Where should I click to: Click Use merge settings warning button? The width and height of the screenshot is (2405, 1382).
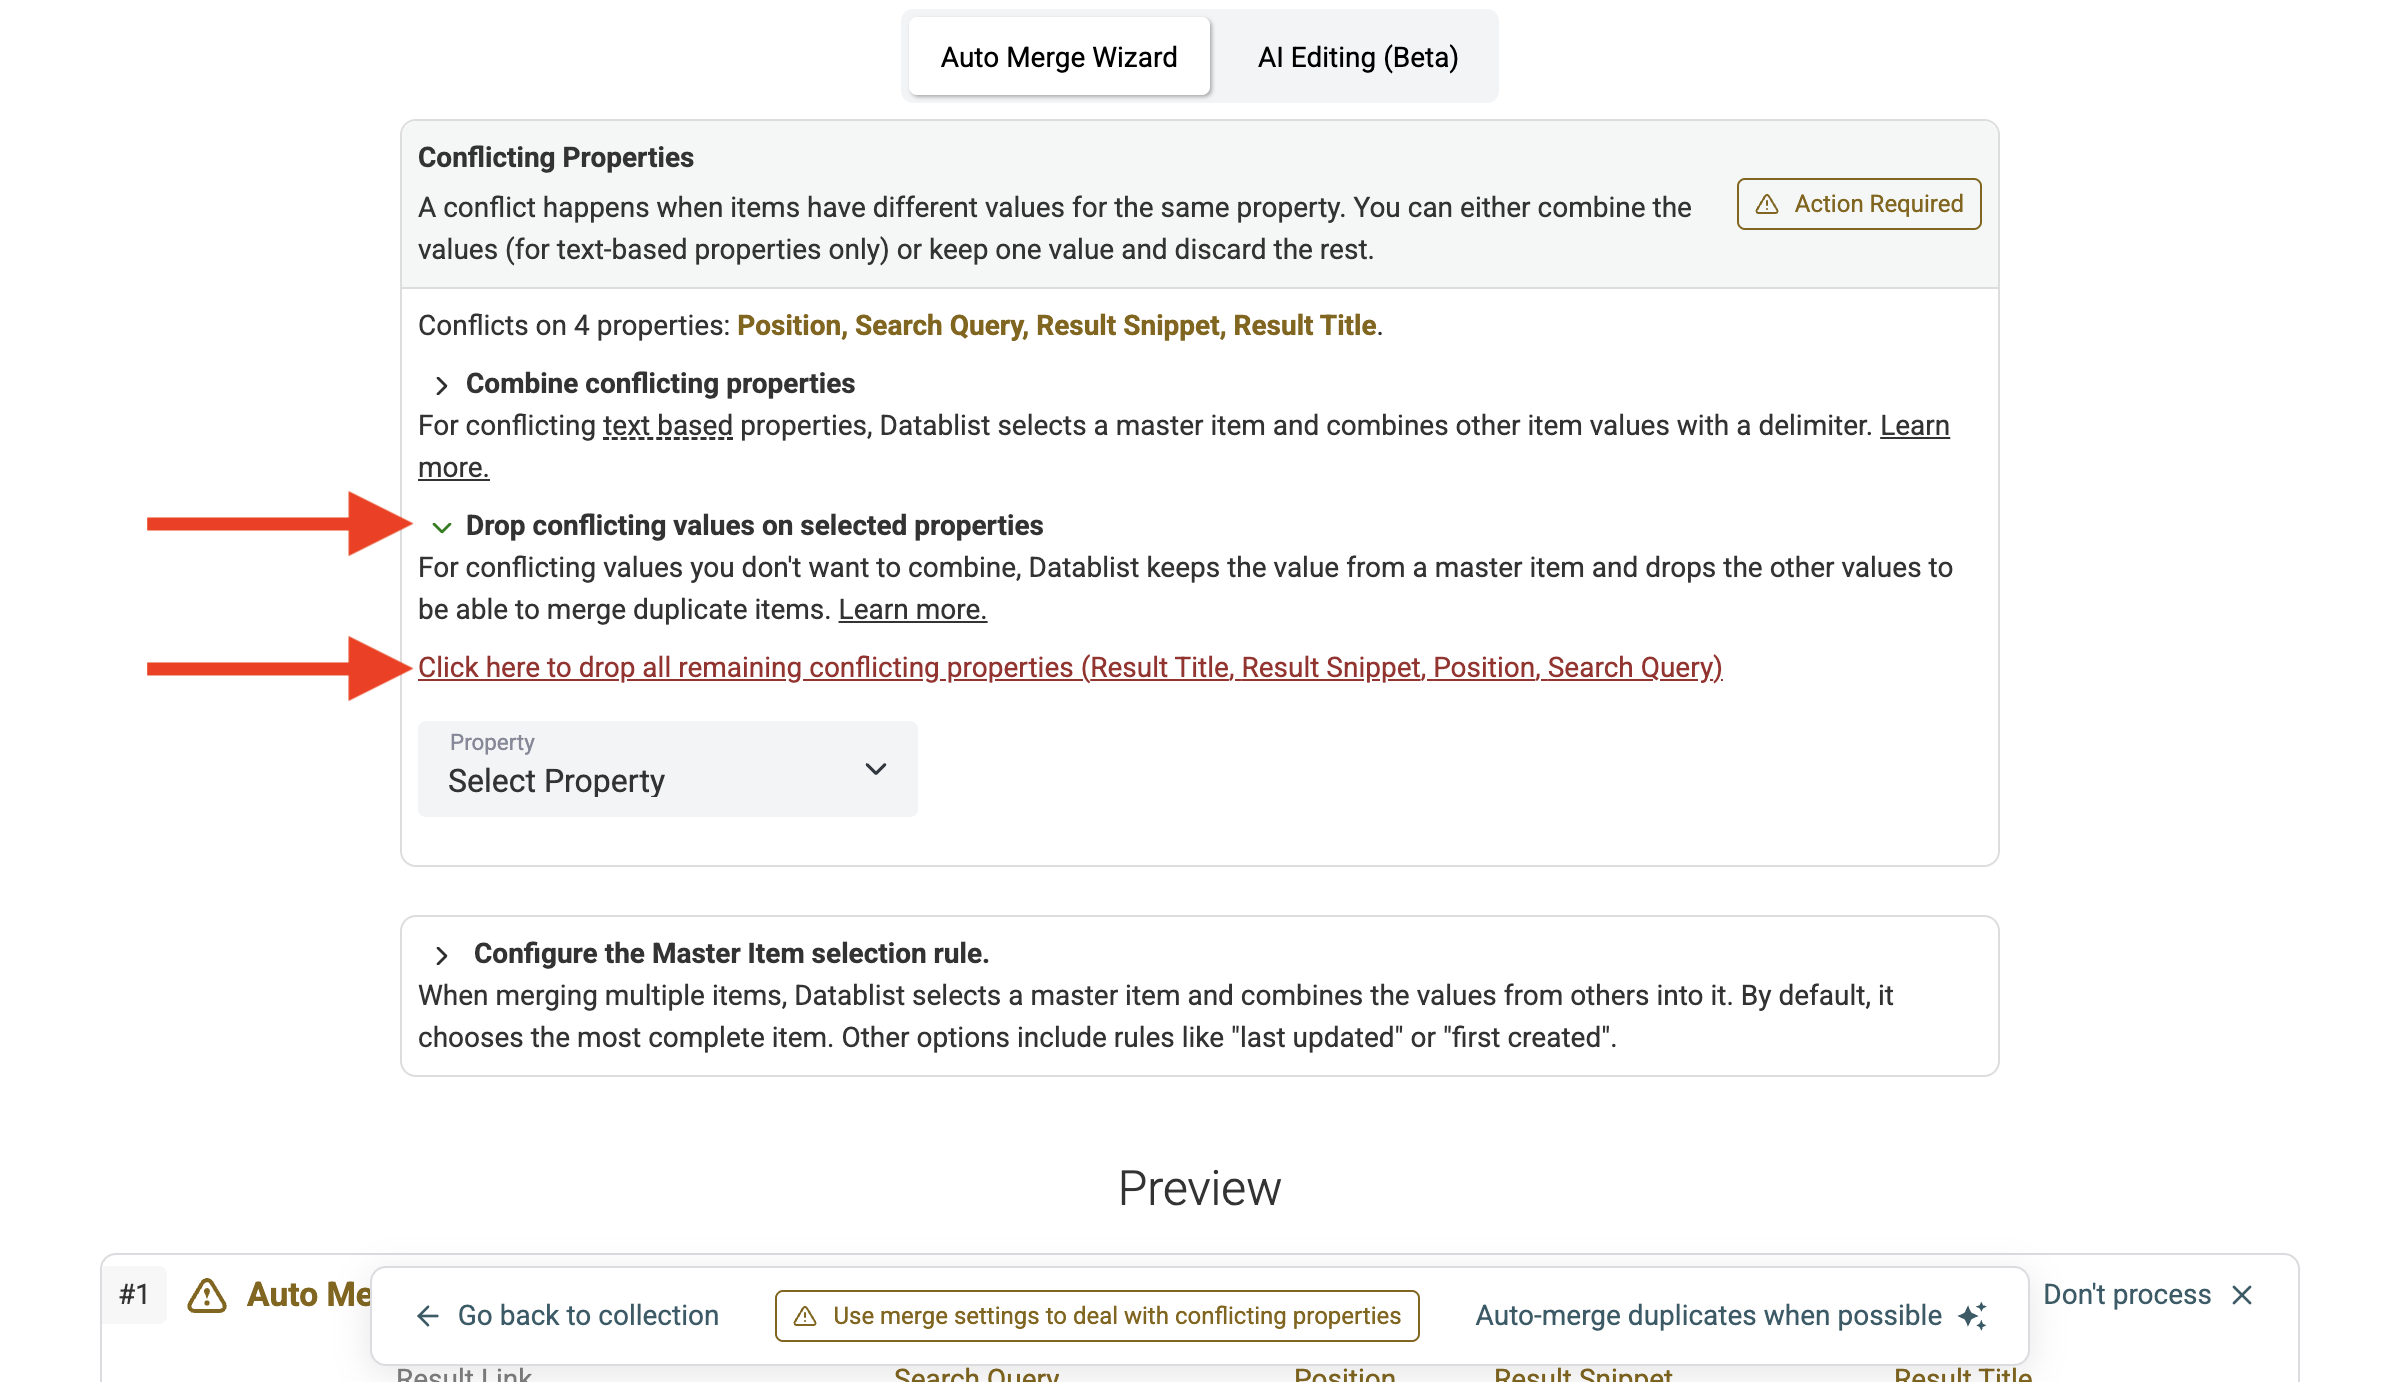pyautogui.click(x=1097, y=1316)
